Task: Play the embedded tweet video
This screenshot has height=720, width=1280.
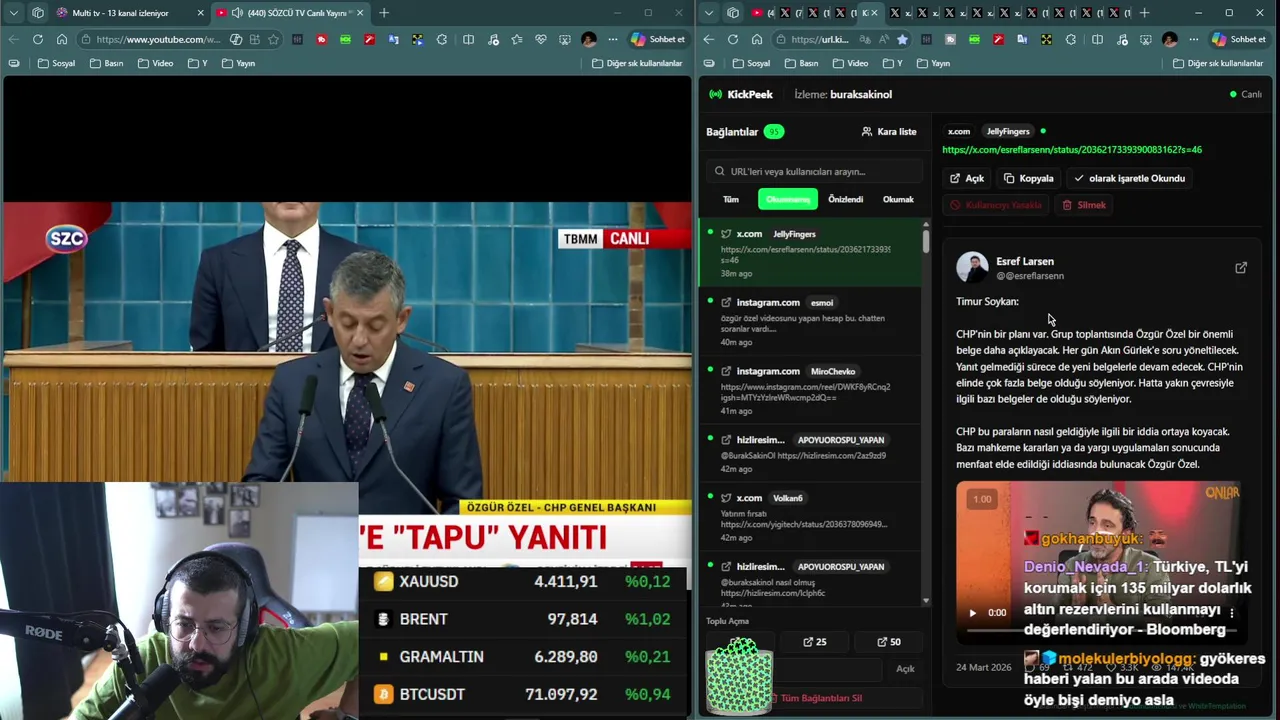Action: coord(972,613)
